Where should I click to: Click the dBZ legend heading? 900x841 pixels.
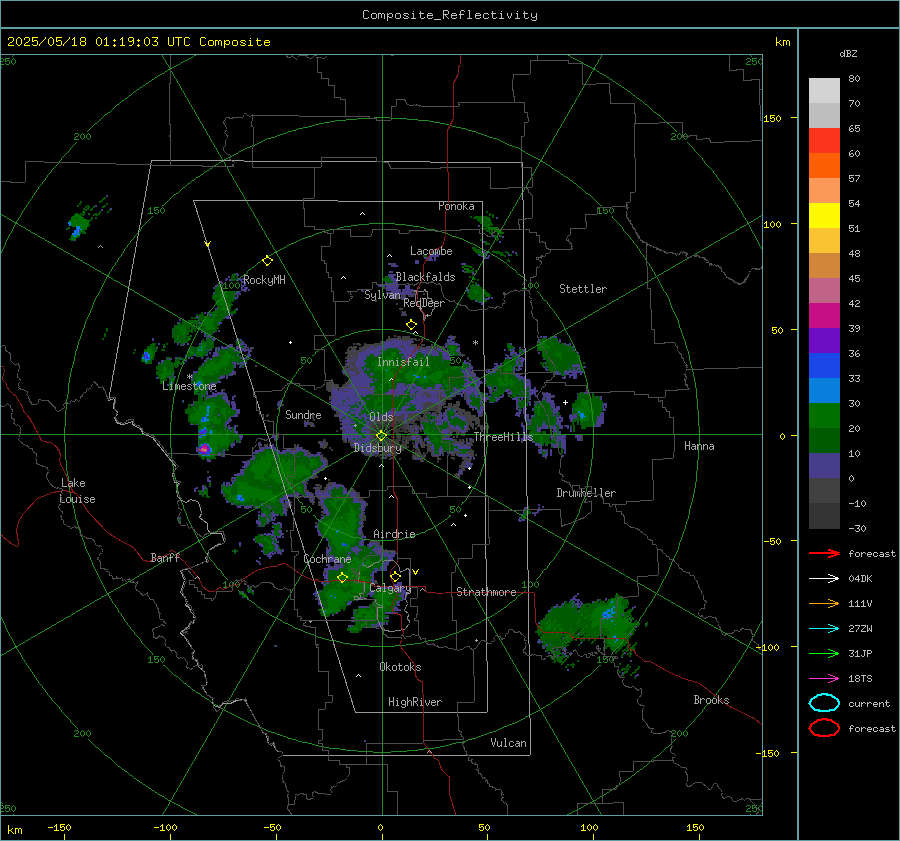click(848, 53)
